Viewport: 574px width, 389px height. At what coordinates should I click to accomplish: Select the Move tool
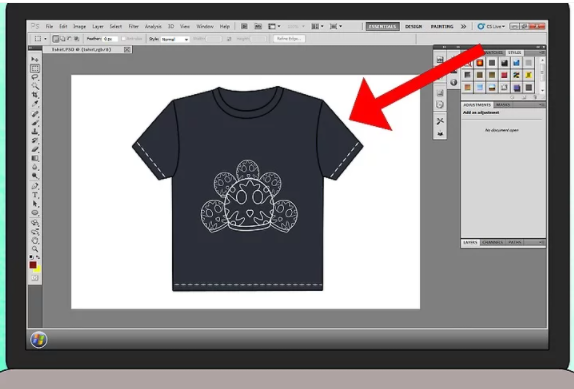pos(35,59)
